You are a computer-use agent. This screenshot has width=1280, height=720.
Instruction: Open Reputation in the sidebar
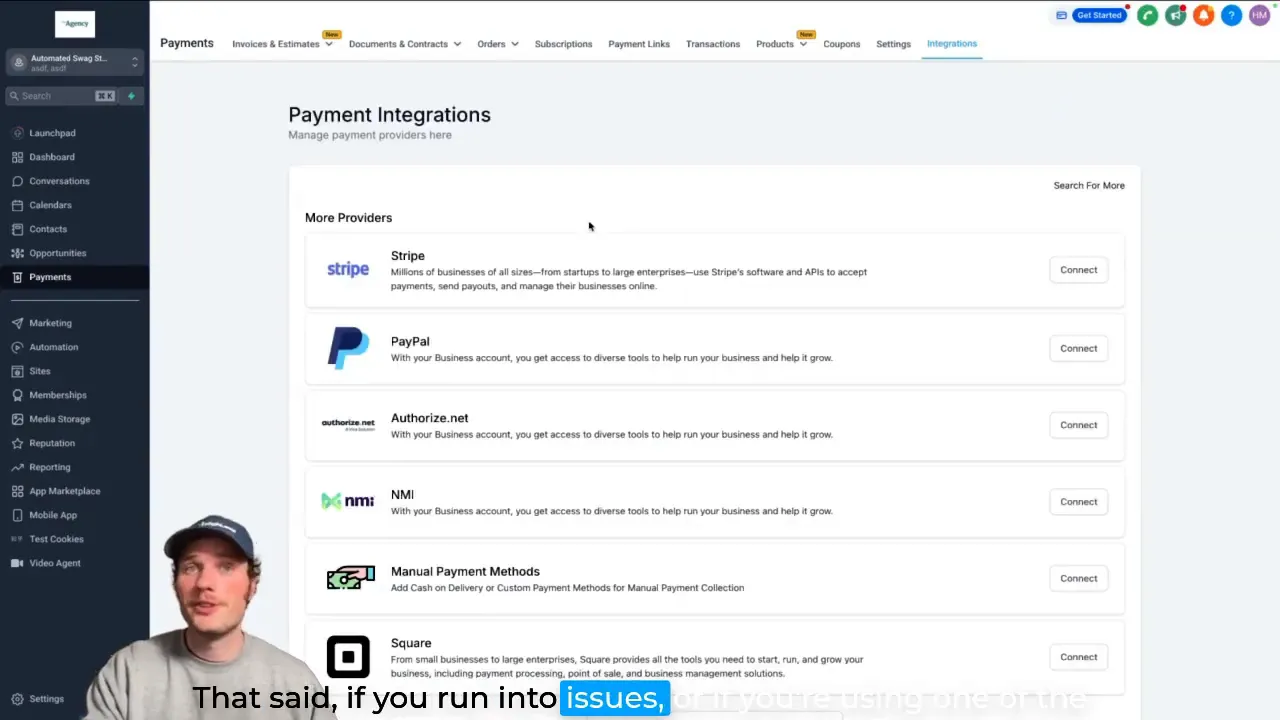pyautogui.click(x=52, y=443)
